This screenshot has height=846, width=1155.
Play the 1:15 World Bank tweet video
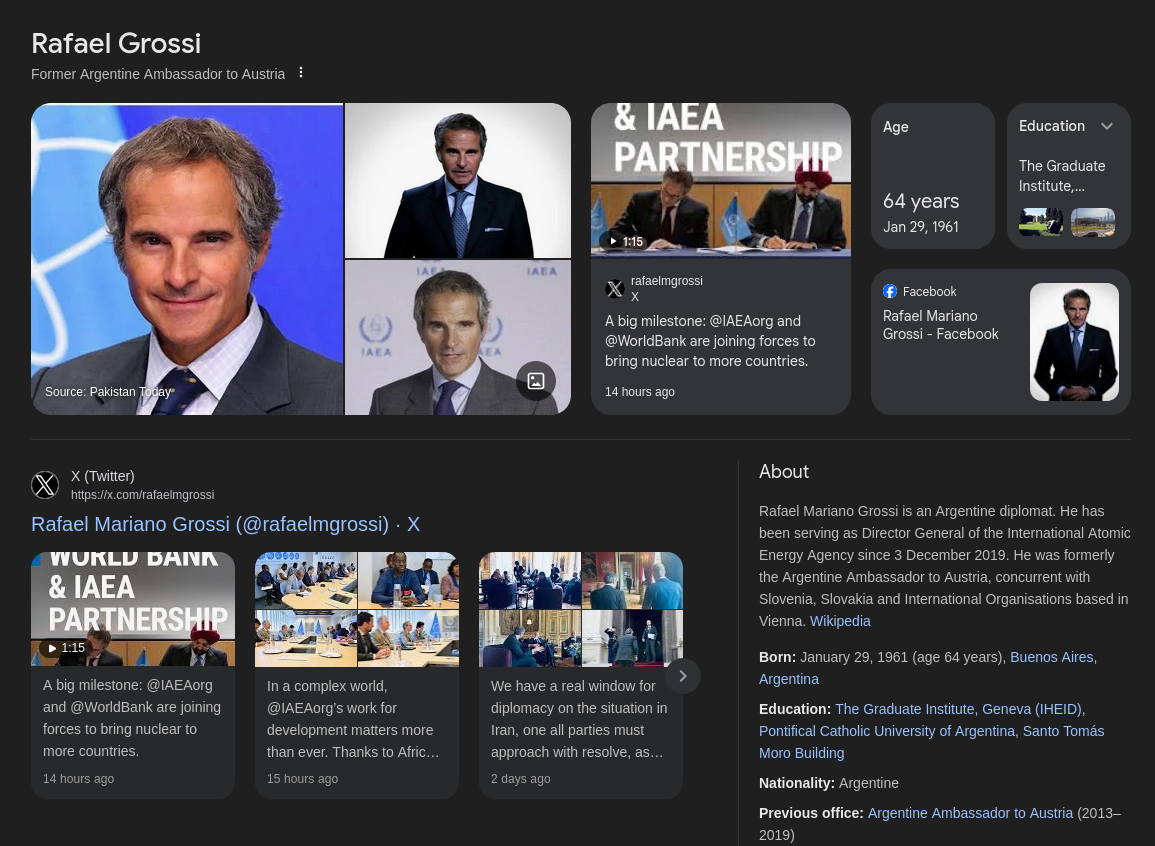point(65,648)
